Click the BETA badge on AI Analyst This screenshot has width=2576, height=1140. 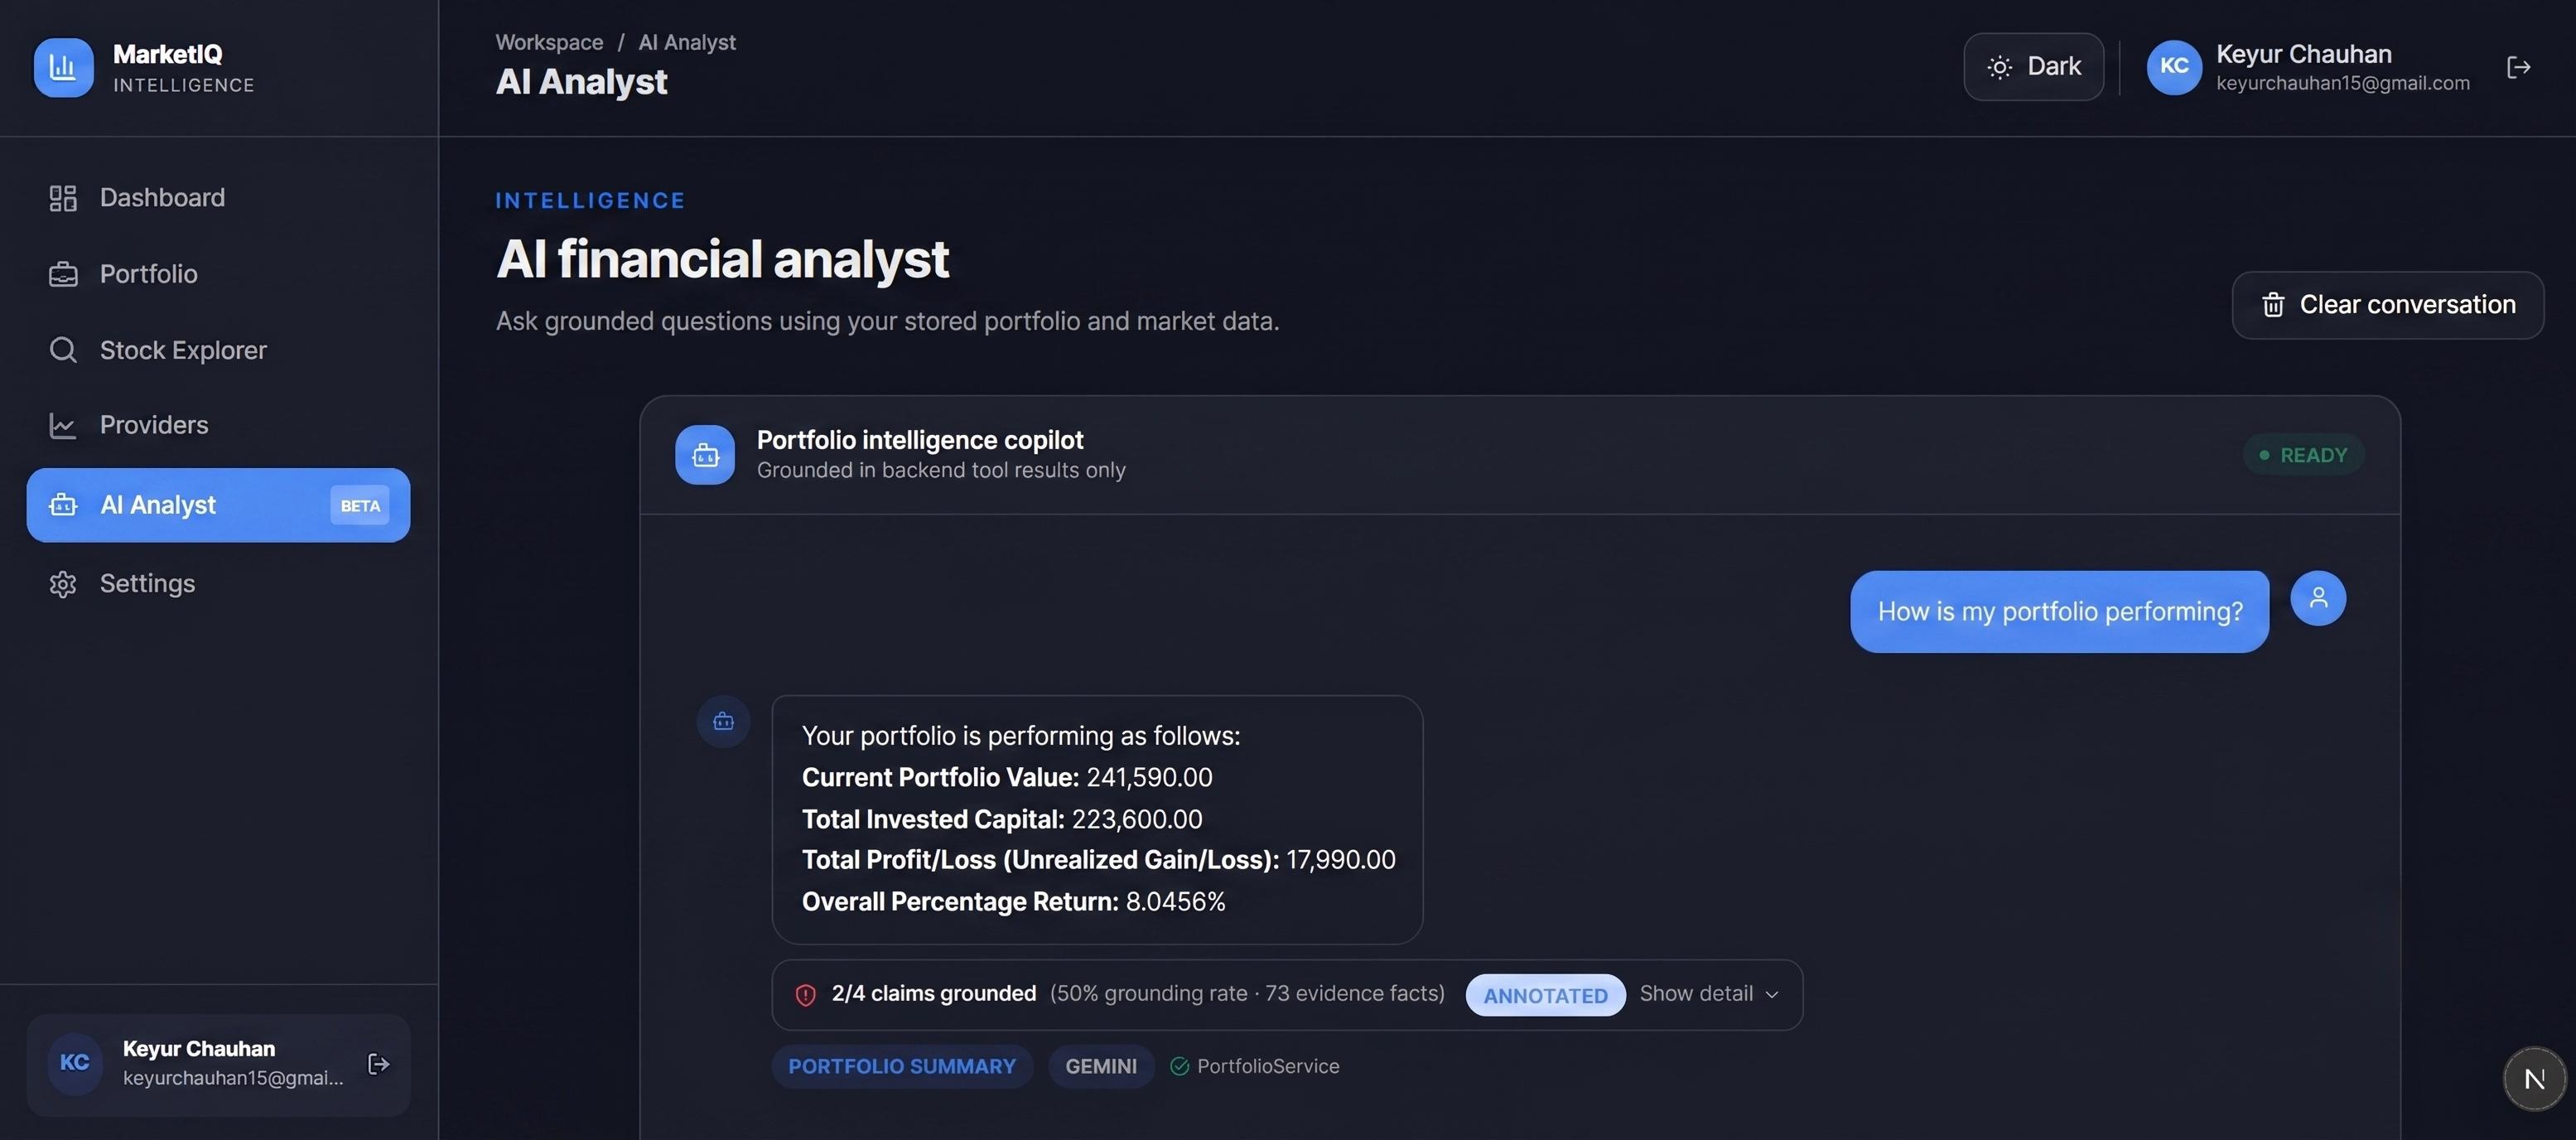coord(360,506)
